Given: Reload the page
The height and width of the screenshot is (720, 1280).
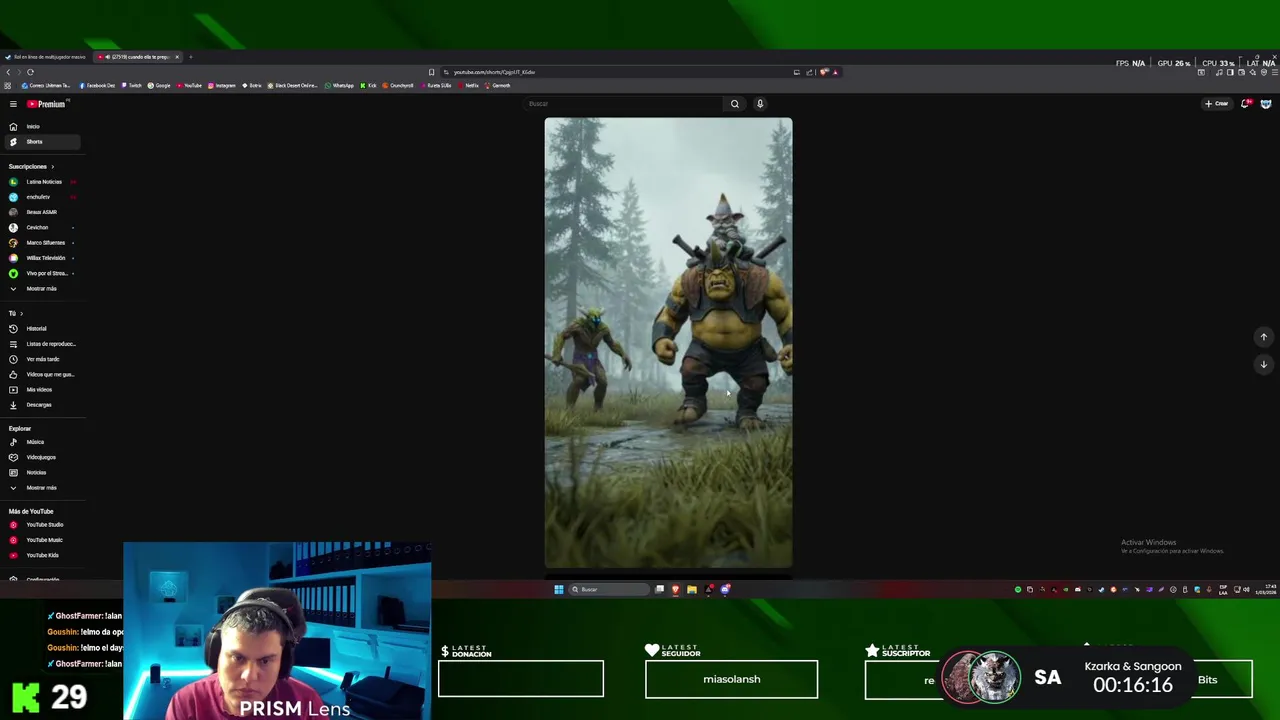Looking at the screenshot, I should pyautogui.click(x=30, y=72).
